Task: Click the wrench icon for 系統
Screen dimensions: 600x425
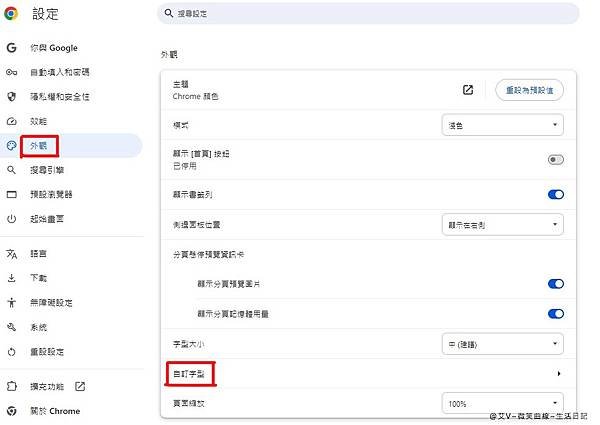Action: pyautogui.click(x=11, y=327)
